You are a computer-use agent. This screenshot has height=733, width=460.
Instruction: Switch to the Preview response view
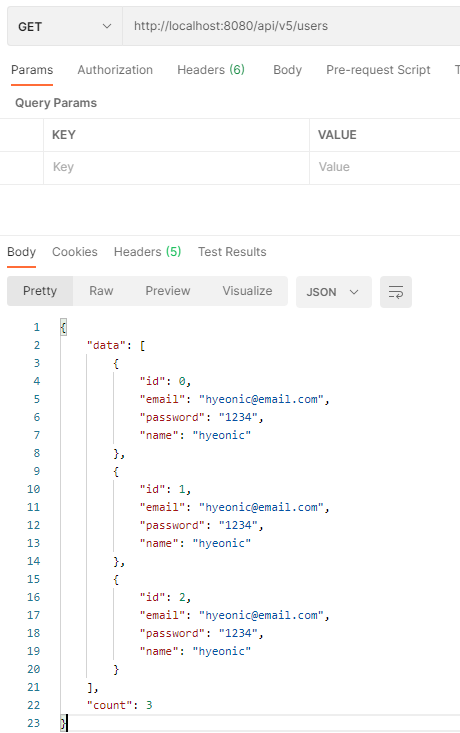(167, 291)
